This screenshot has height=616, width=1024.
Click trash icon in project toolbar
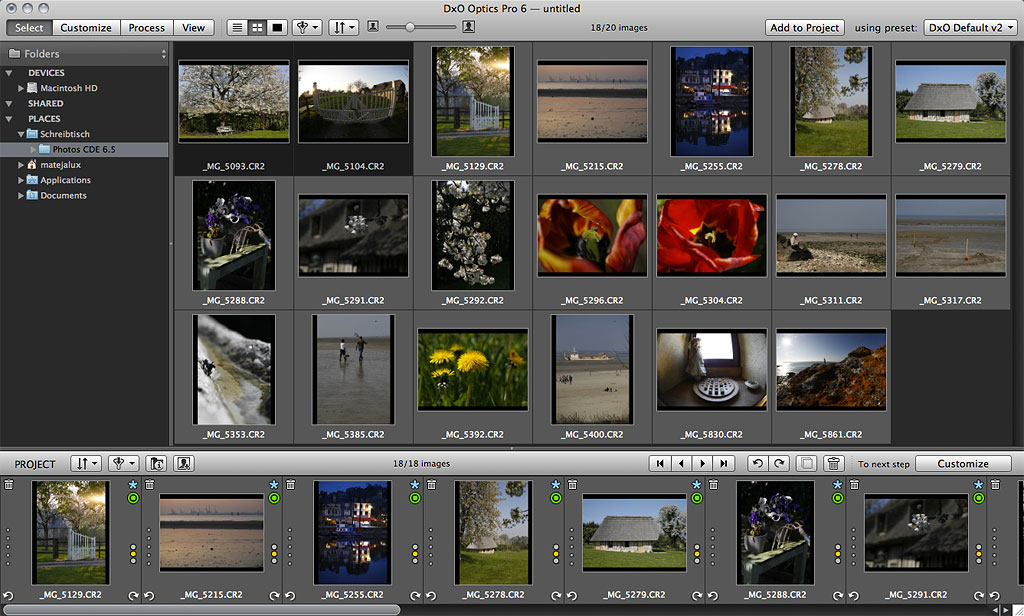832,464
